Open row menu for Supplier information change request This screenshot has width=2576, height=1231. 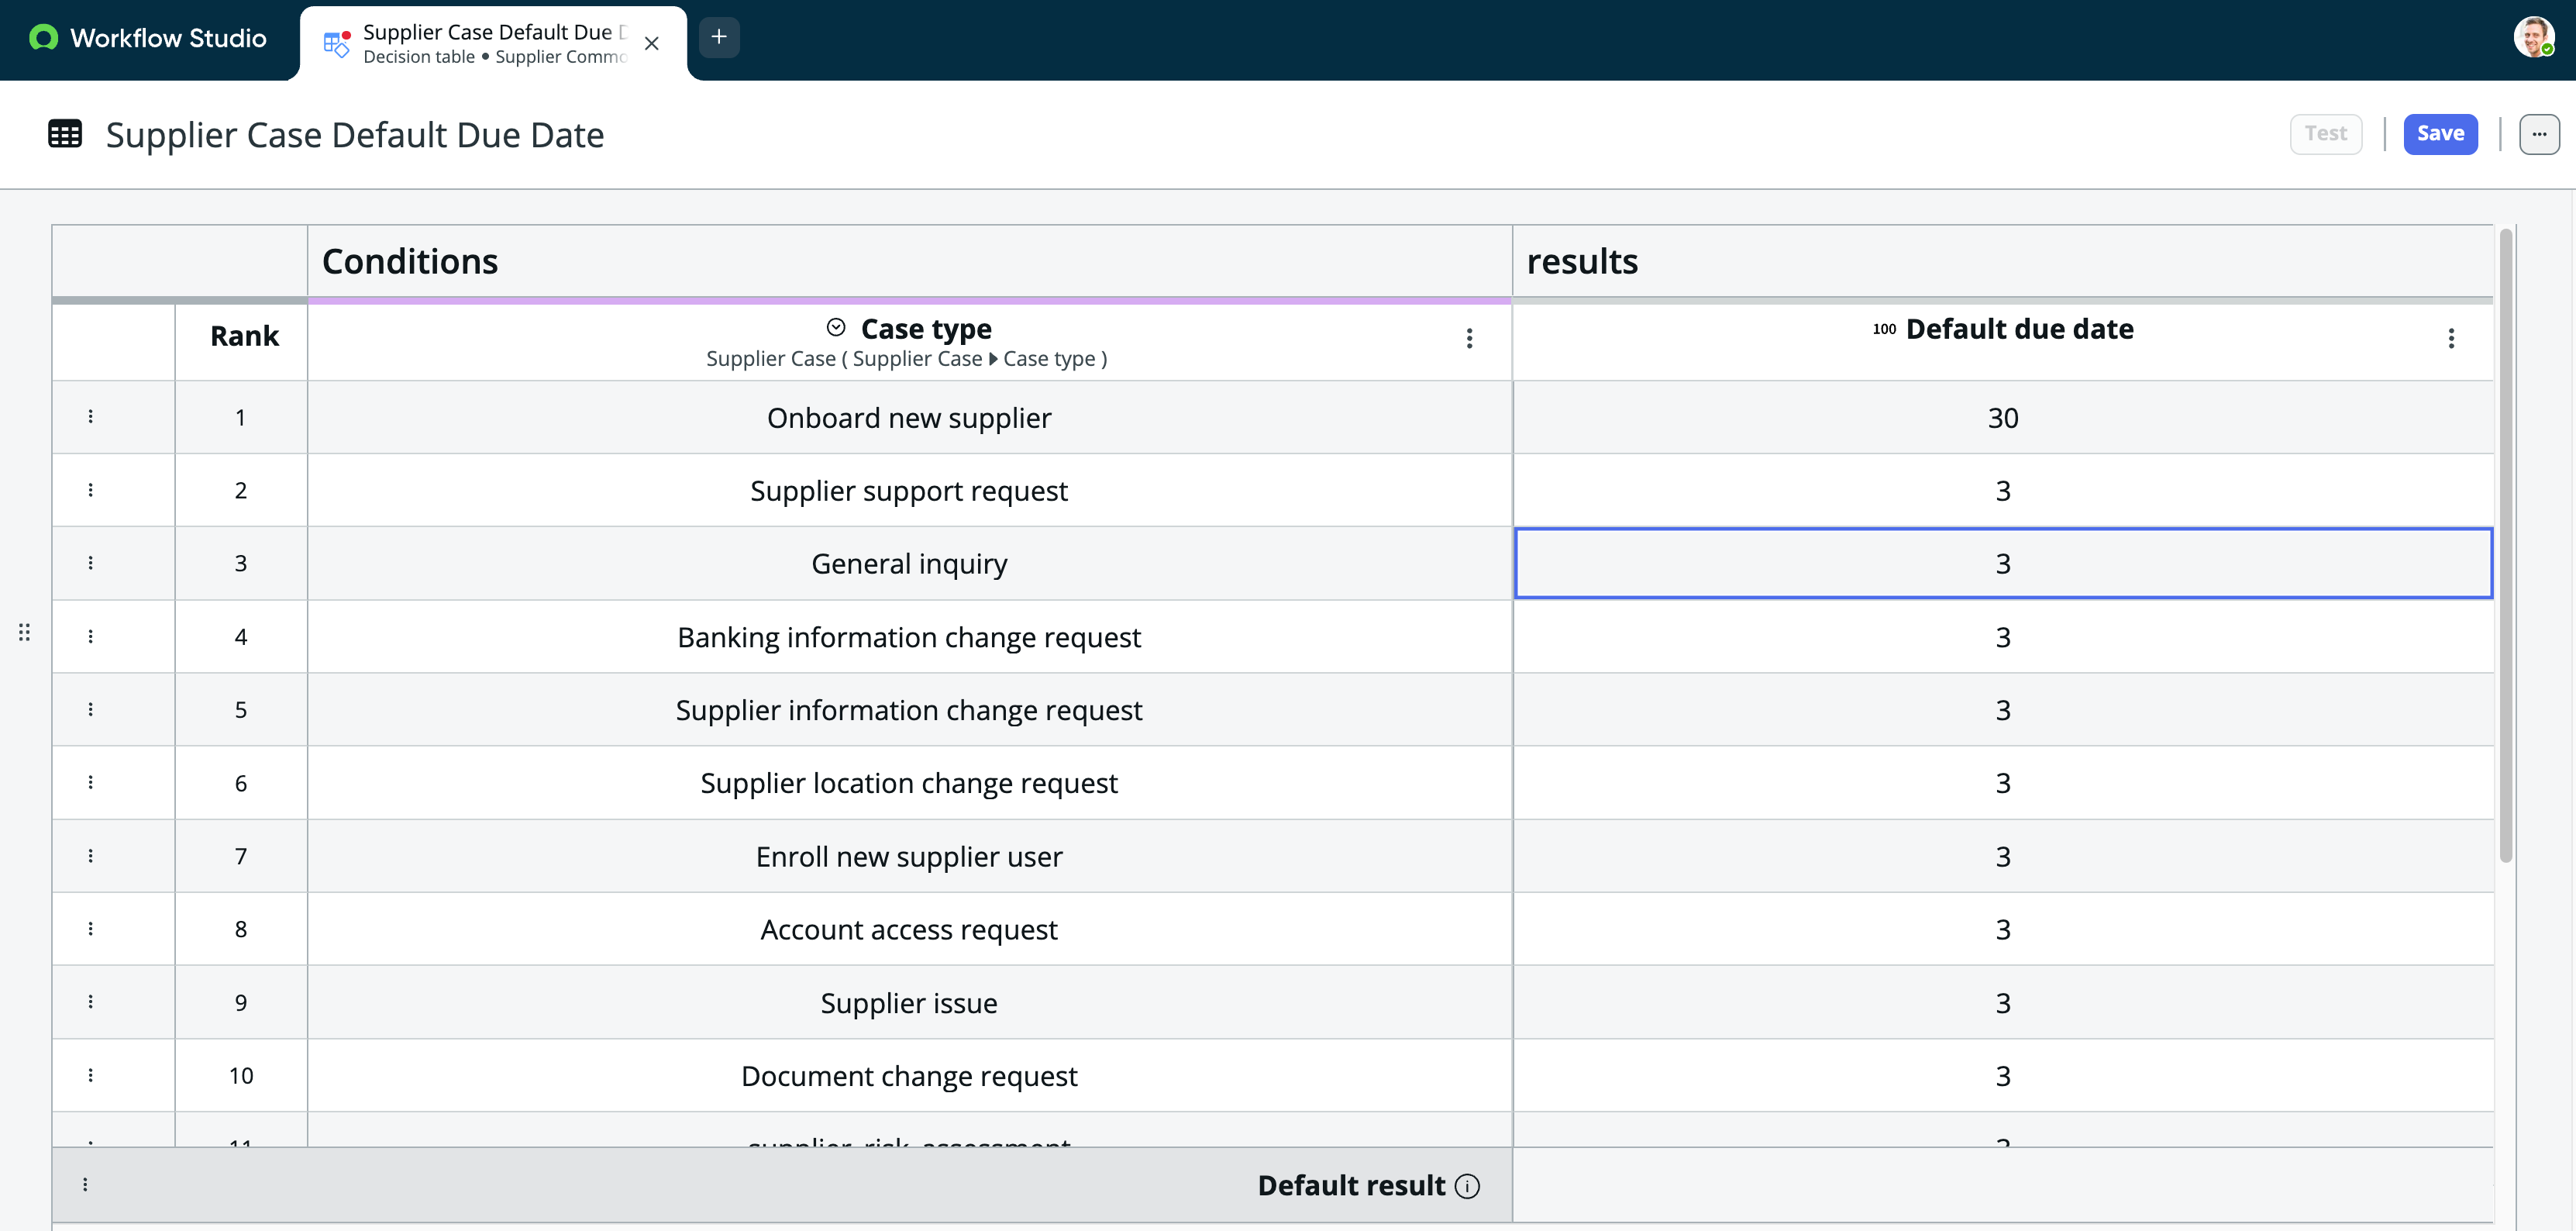click(x=90, y=710)
